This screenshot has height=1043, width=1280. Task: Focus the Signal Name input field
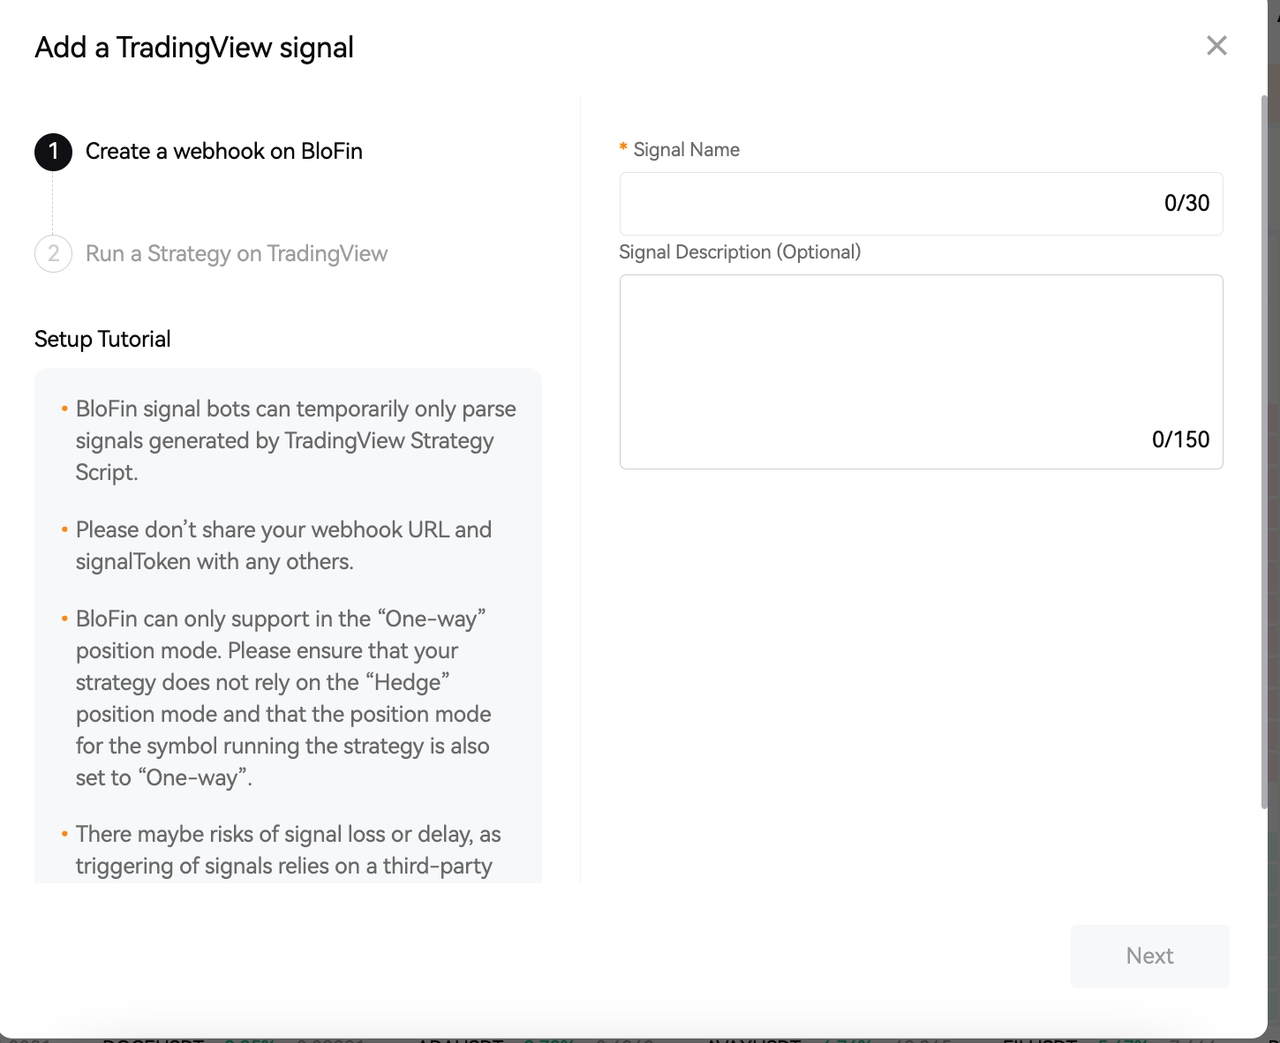(921, 204)
